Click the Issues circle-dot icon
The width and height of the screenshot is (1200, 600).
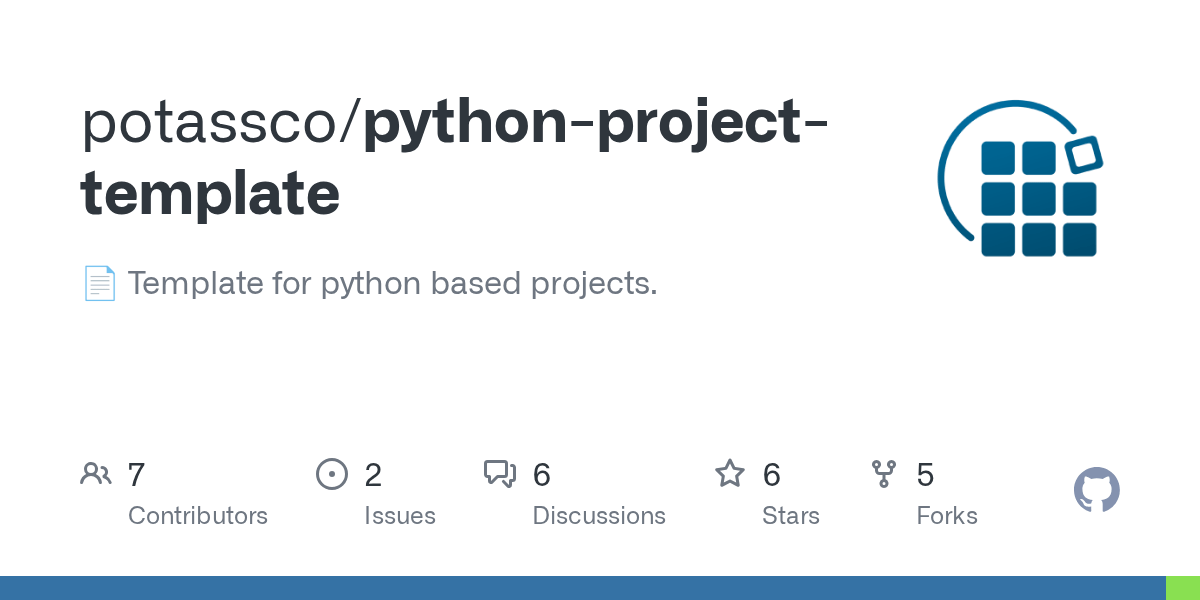click(331, 474)
